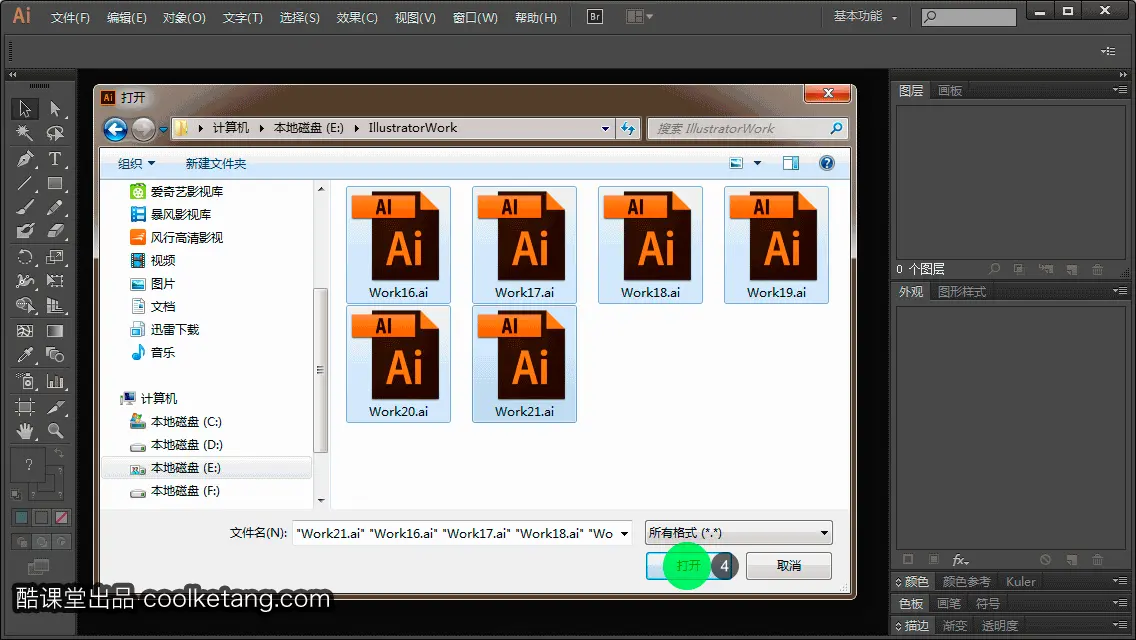Select the Rectangle tool

pos(55,183)
